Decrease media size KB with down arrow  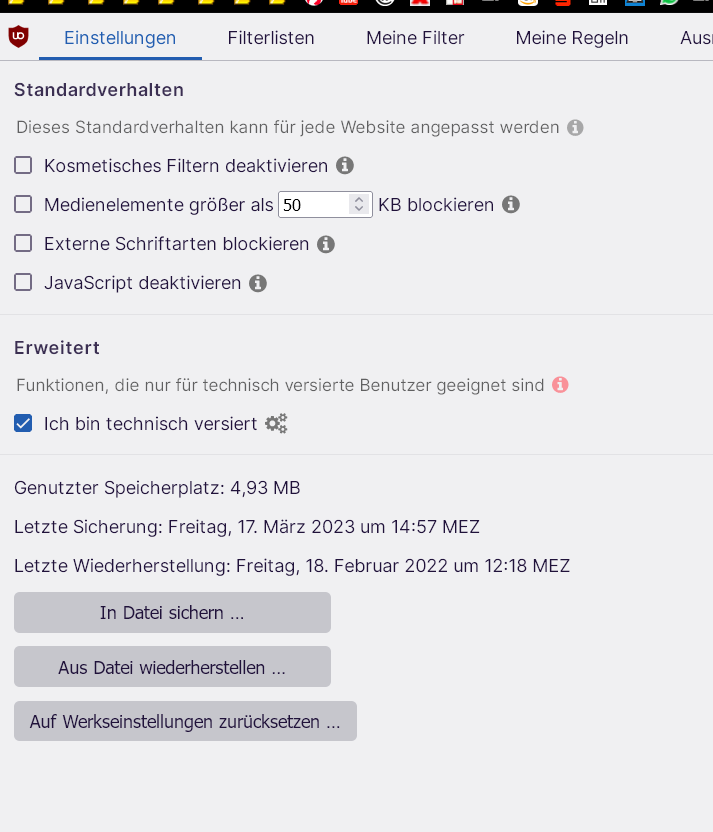(359, 210)
